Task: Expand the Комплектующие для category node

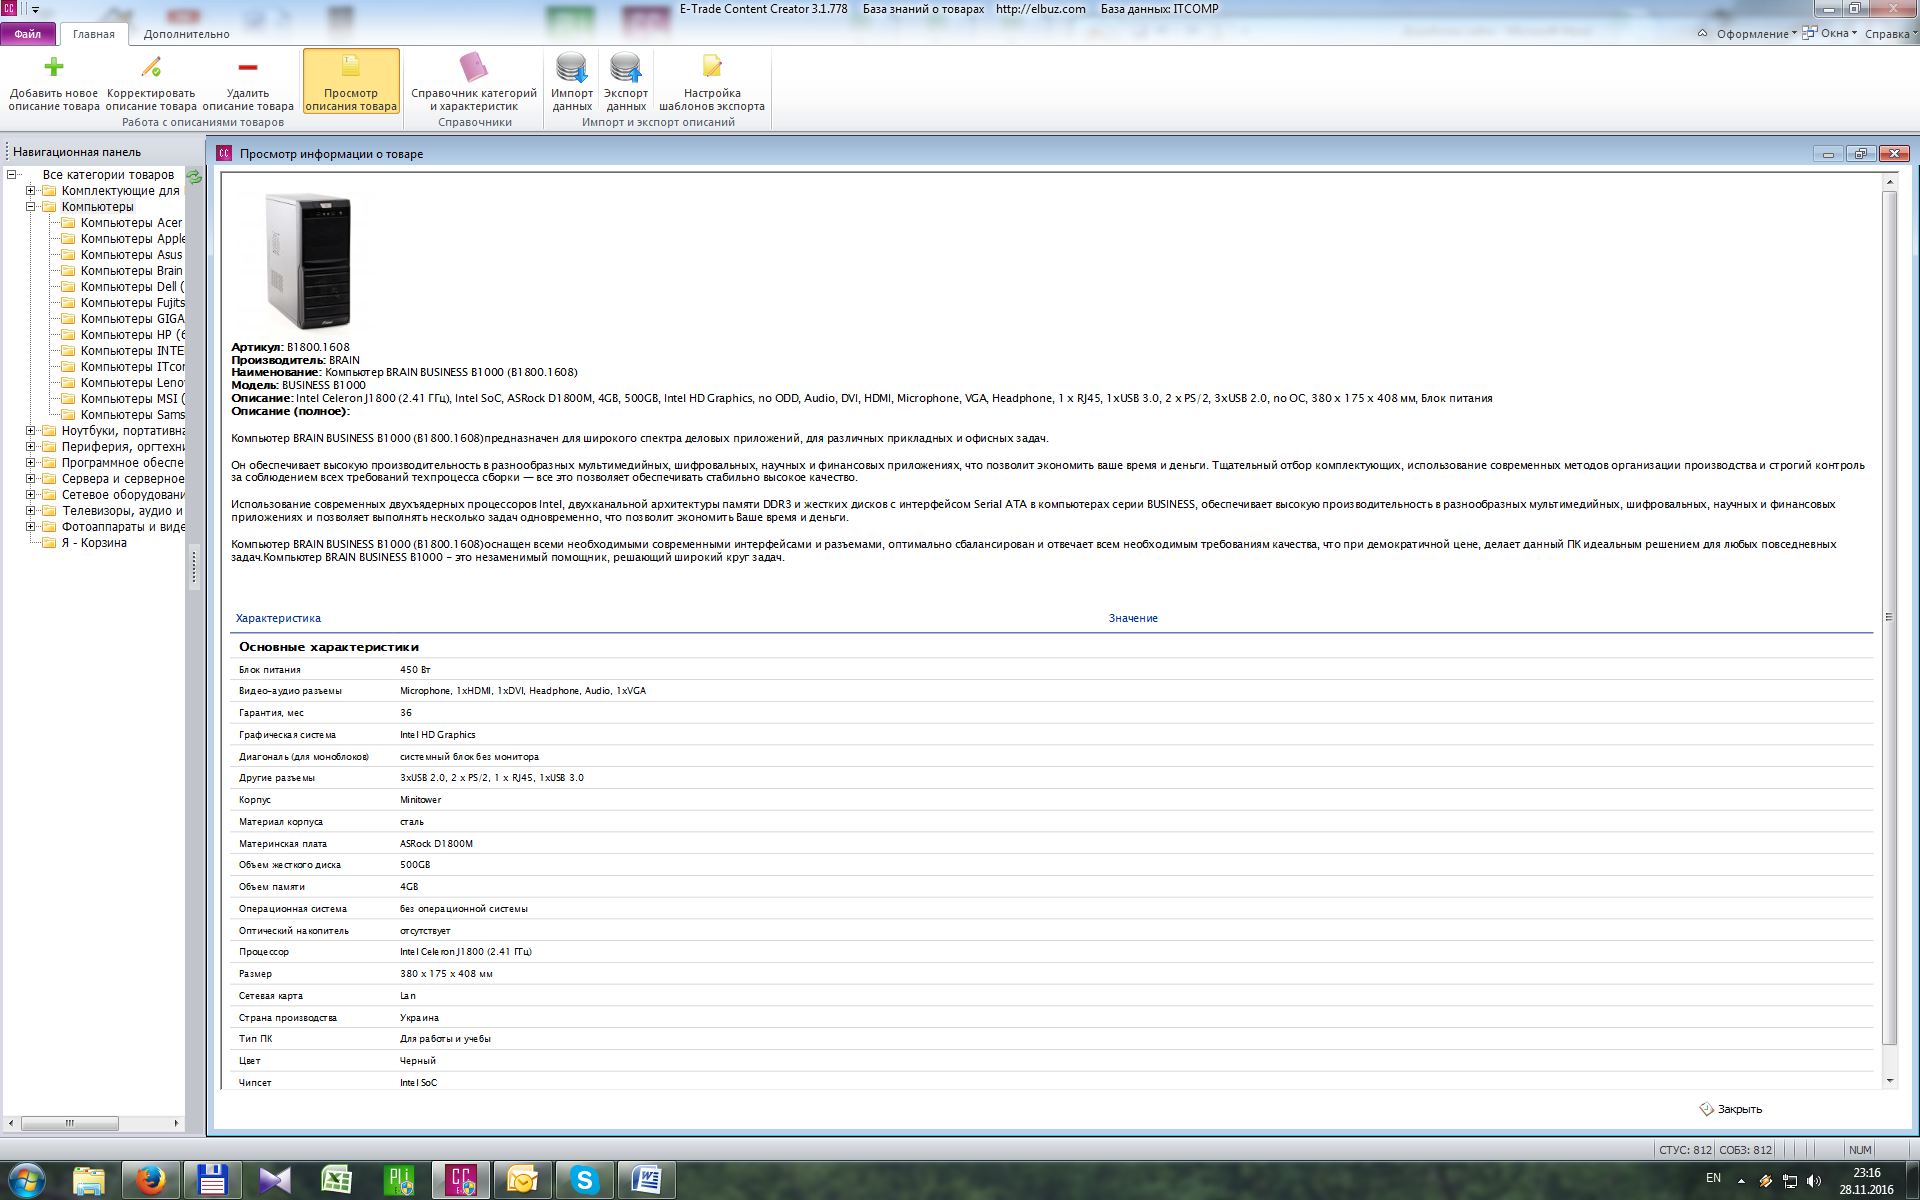Action: (x=30, y=191)
